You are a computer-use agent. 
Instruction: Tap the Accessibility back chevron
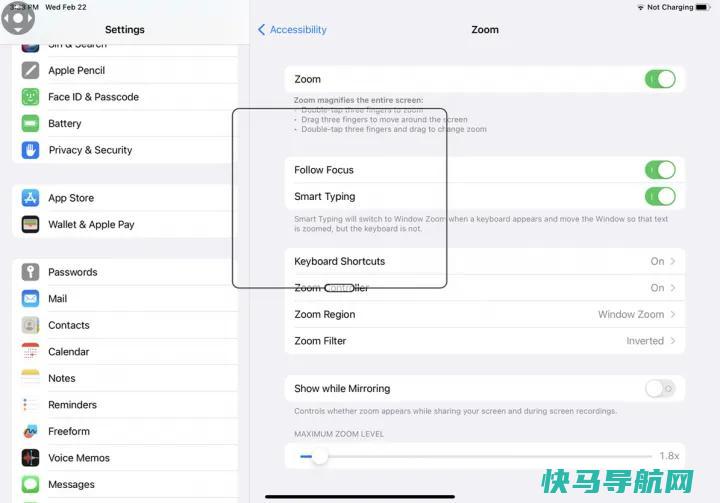point(261,29)
